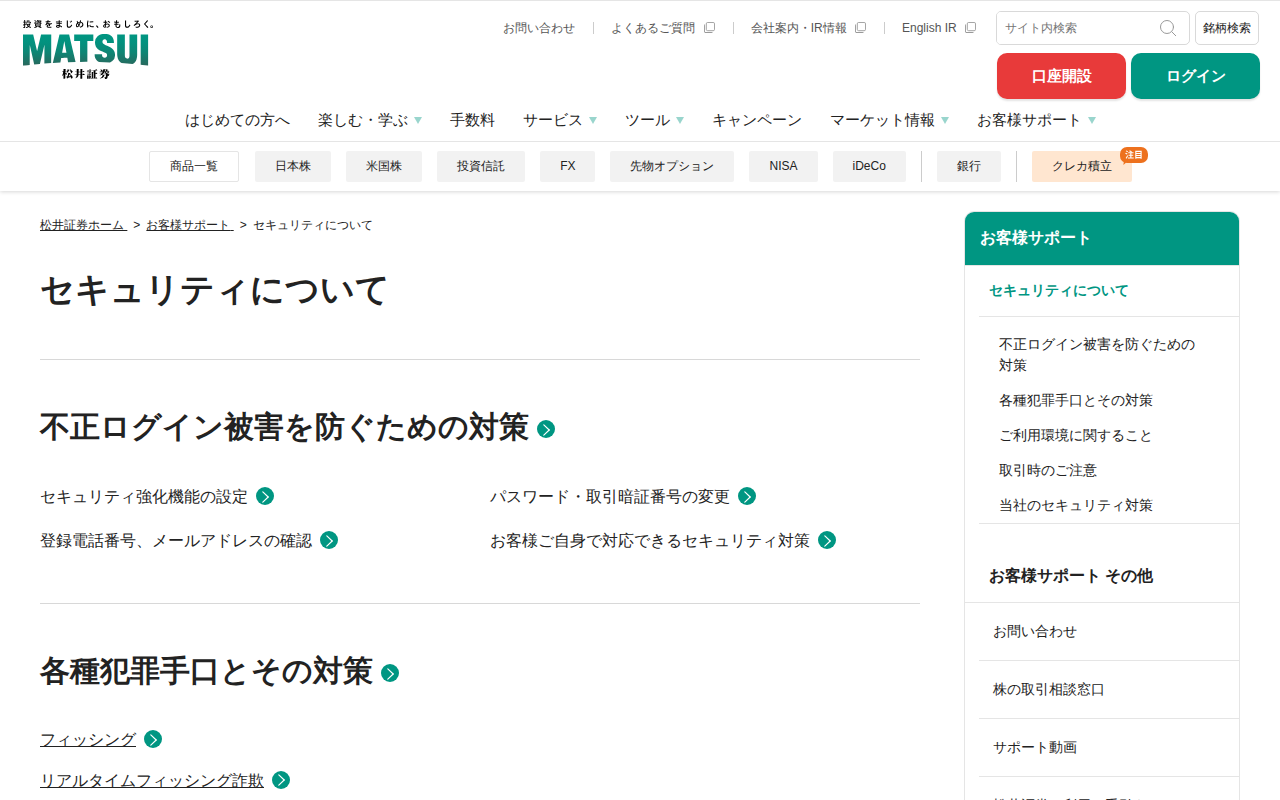1280x800 pixels.
Task: Open the お問い合わせ header link
Action: point(539,28)
